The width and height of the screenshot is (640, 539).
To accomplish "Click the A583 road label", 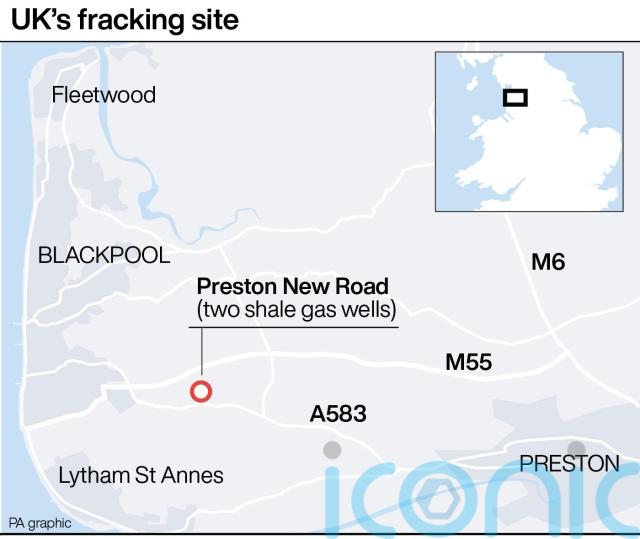I will click(338, 414).
